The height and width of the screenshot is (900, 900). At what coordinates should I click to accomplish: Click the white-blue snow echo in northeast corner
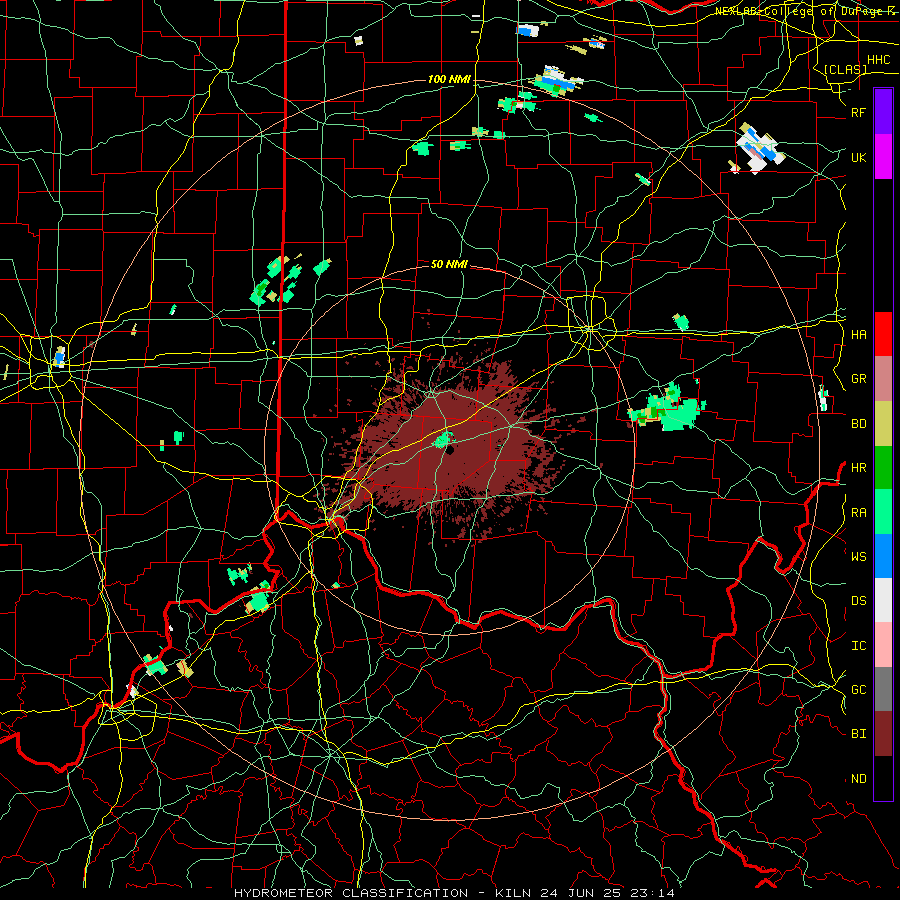tap(759, 148)
